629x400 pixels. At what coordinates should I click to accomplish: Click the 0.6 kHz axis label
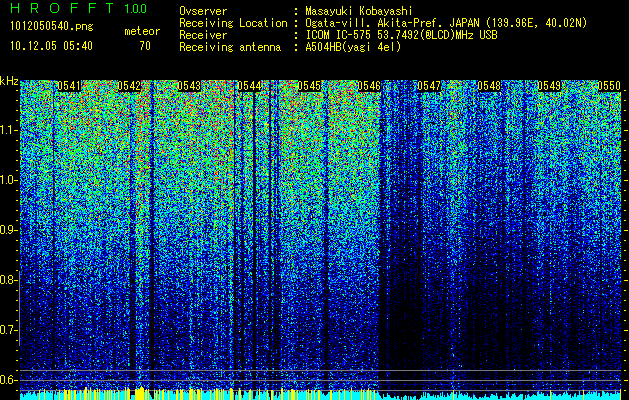click(x=8, y=380)
